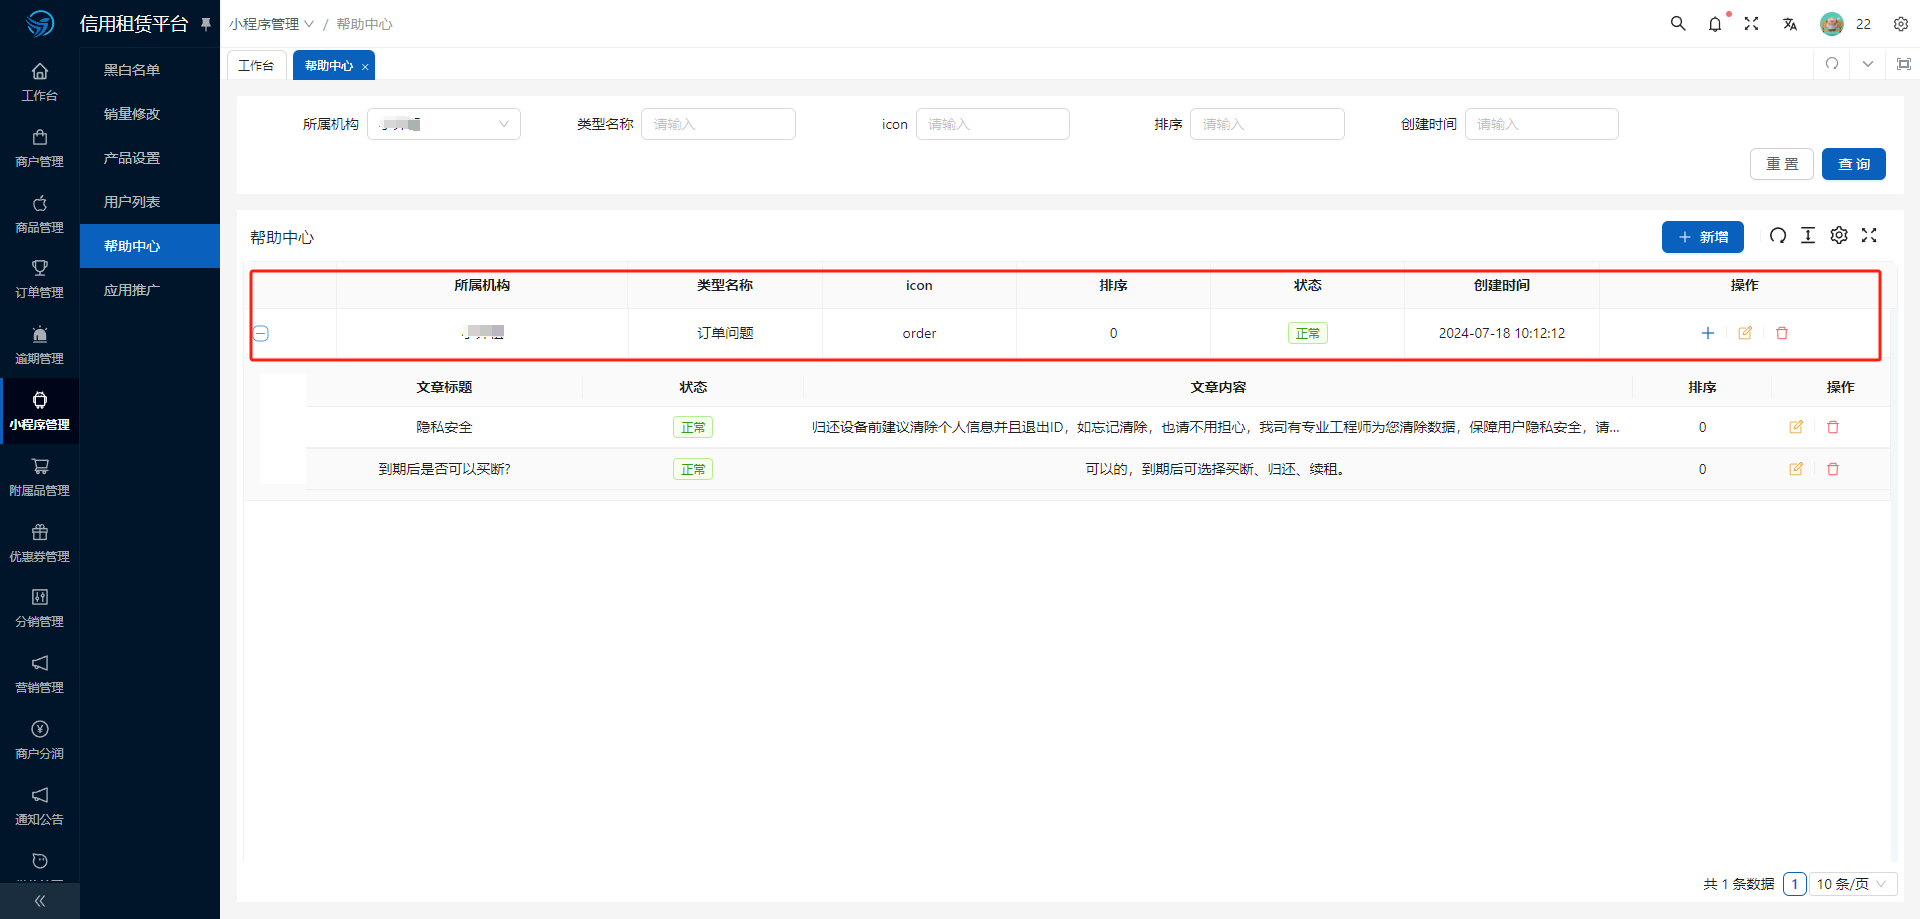
Task: Open 订单管理 in the sidebar
Action: (40, 279)
